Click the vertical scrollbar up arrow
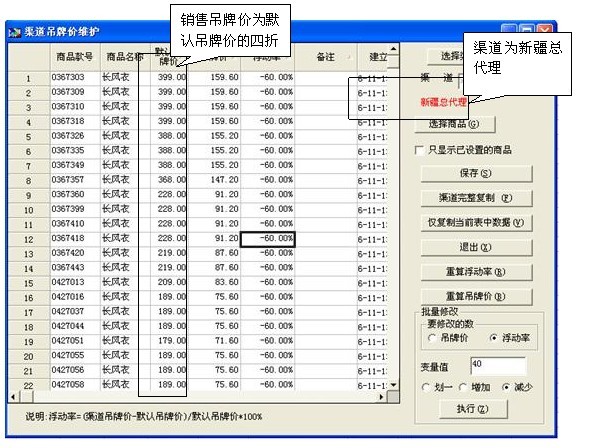 coord(393,49)
